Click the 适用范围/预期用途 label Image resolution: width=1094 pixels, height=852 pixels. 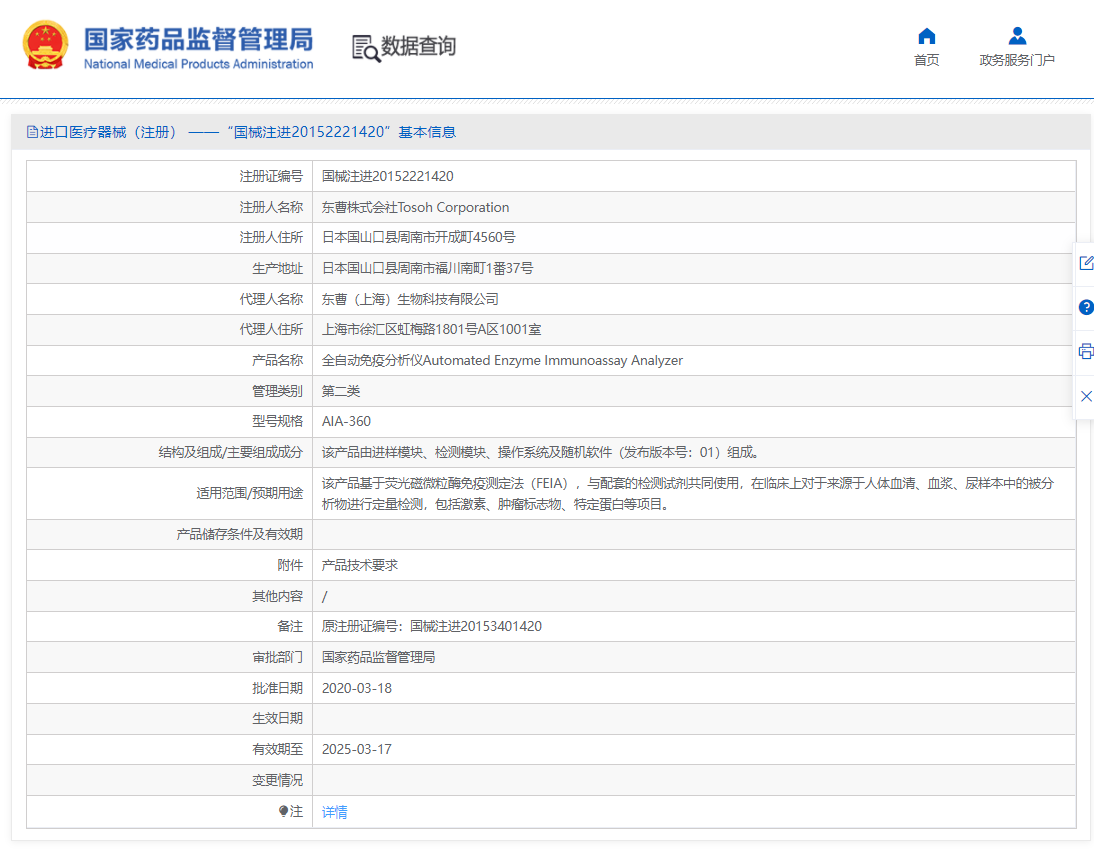pyautogui.click(x=250, y=493)
